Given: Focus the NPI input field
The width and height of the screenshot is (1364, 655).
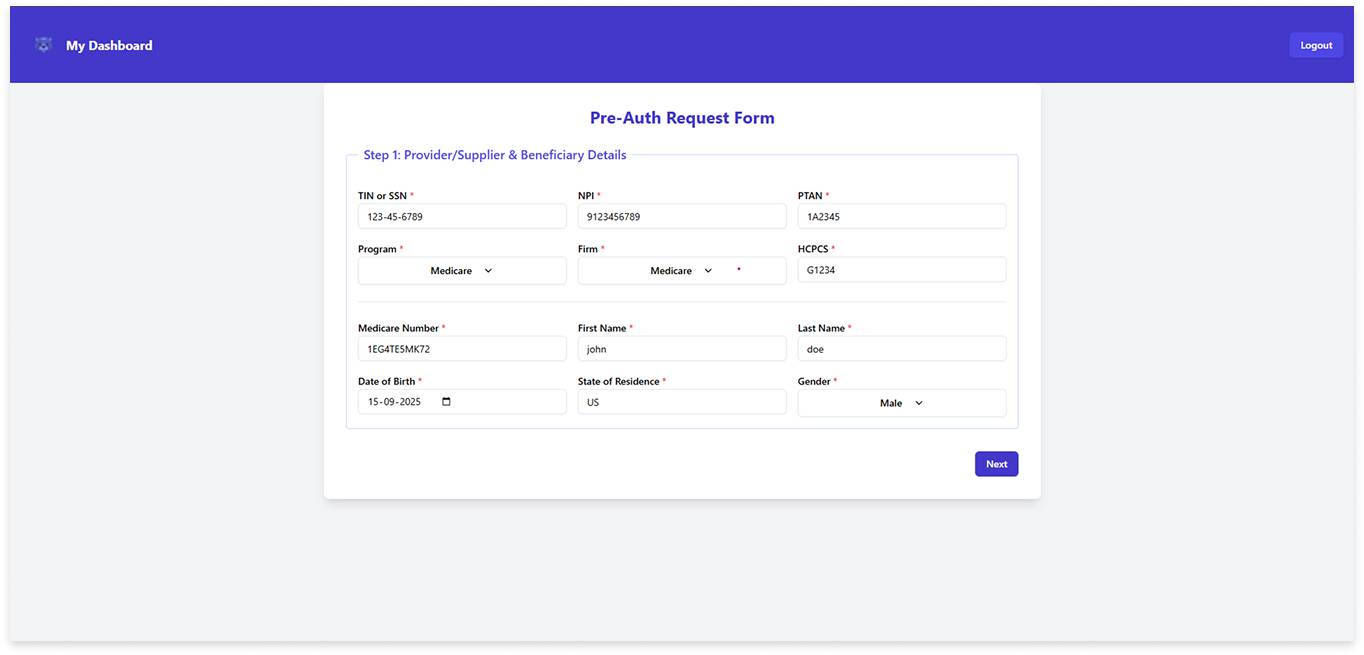Looking at the screenshot, I should click(682, 216).
